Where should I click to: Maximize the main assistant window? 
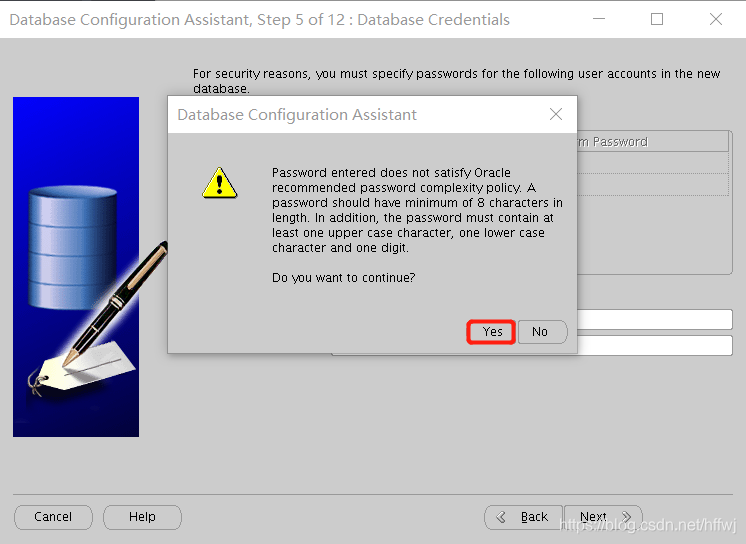(x=657, y=19)
